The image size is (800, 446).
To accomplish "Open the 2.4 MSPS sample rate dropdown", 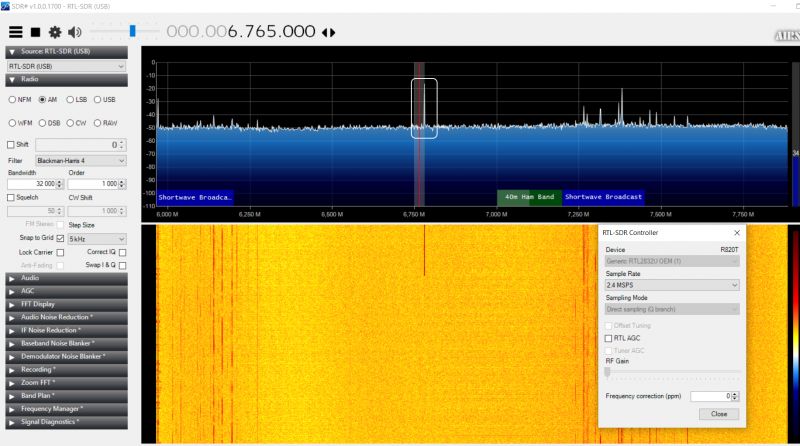I will (672, 285).
